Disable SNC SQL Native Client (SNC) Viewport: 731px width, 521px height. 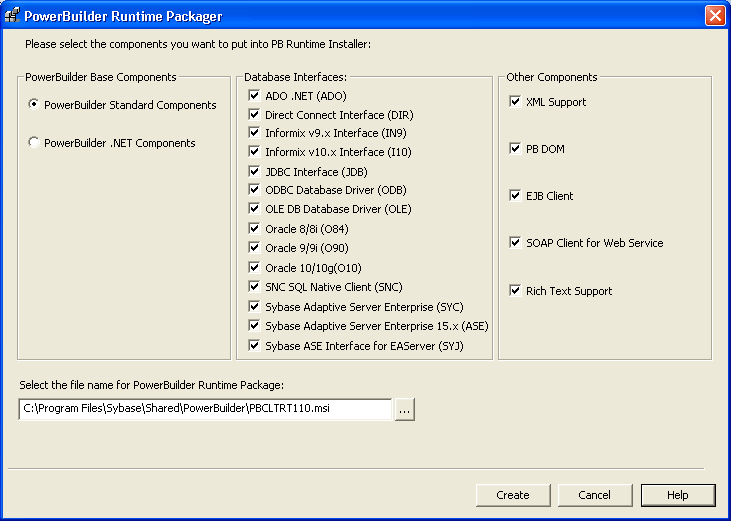point(254,287)
